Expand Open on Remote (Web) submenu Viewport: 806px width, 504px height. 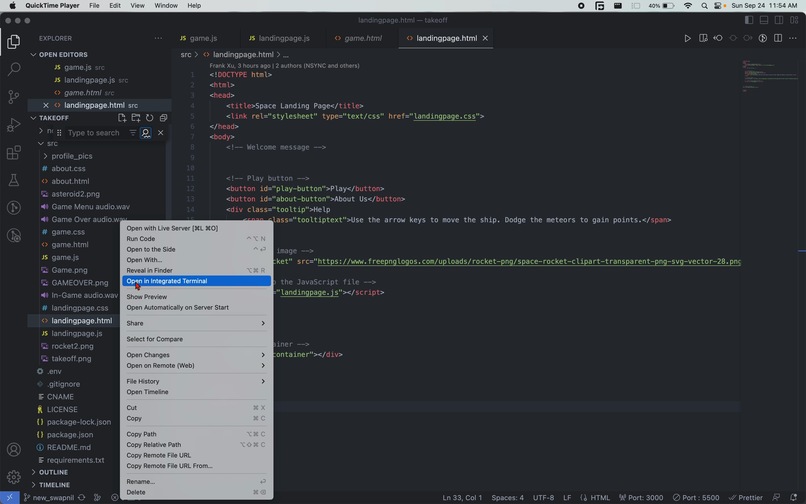pyautogui.click(x=196, y=366)
